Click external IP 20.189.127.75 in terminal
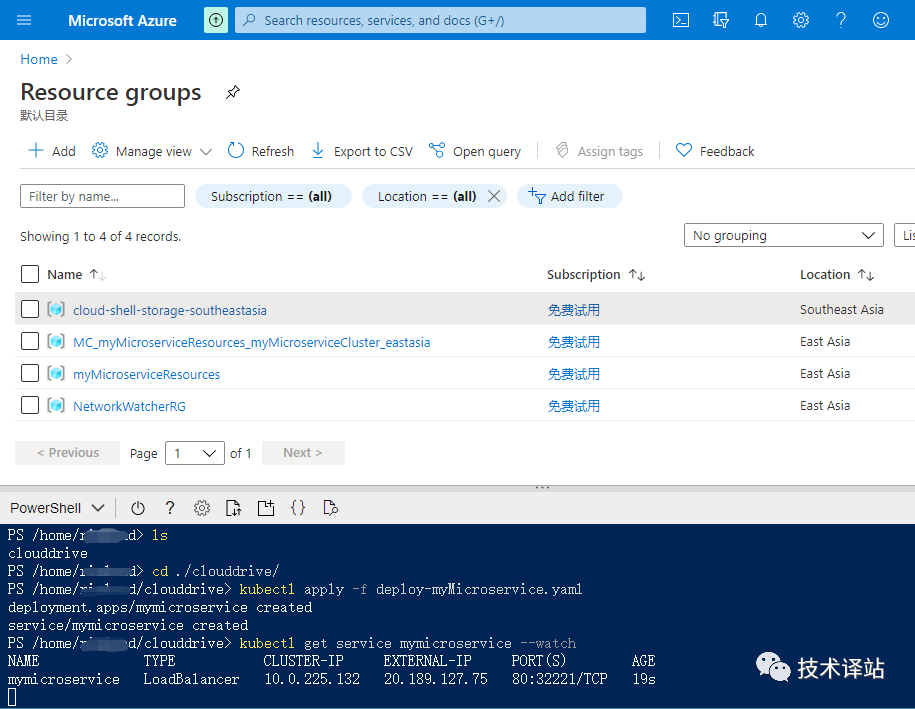 435,679
